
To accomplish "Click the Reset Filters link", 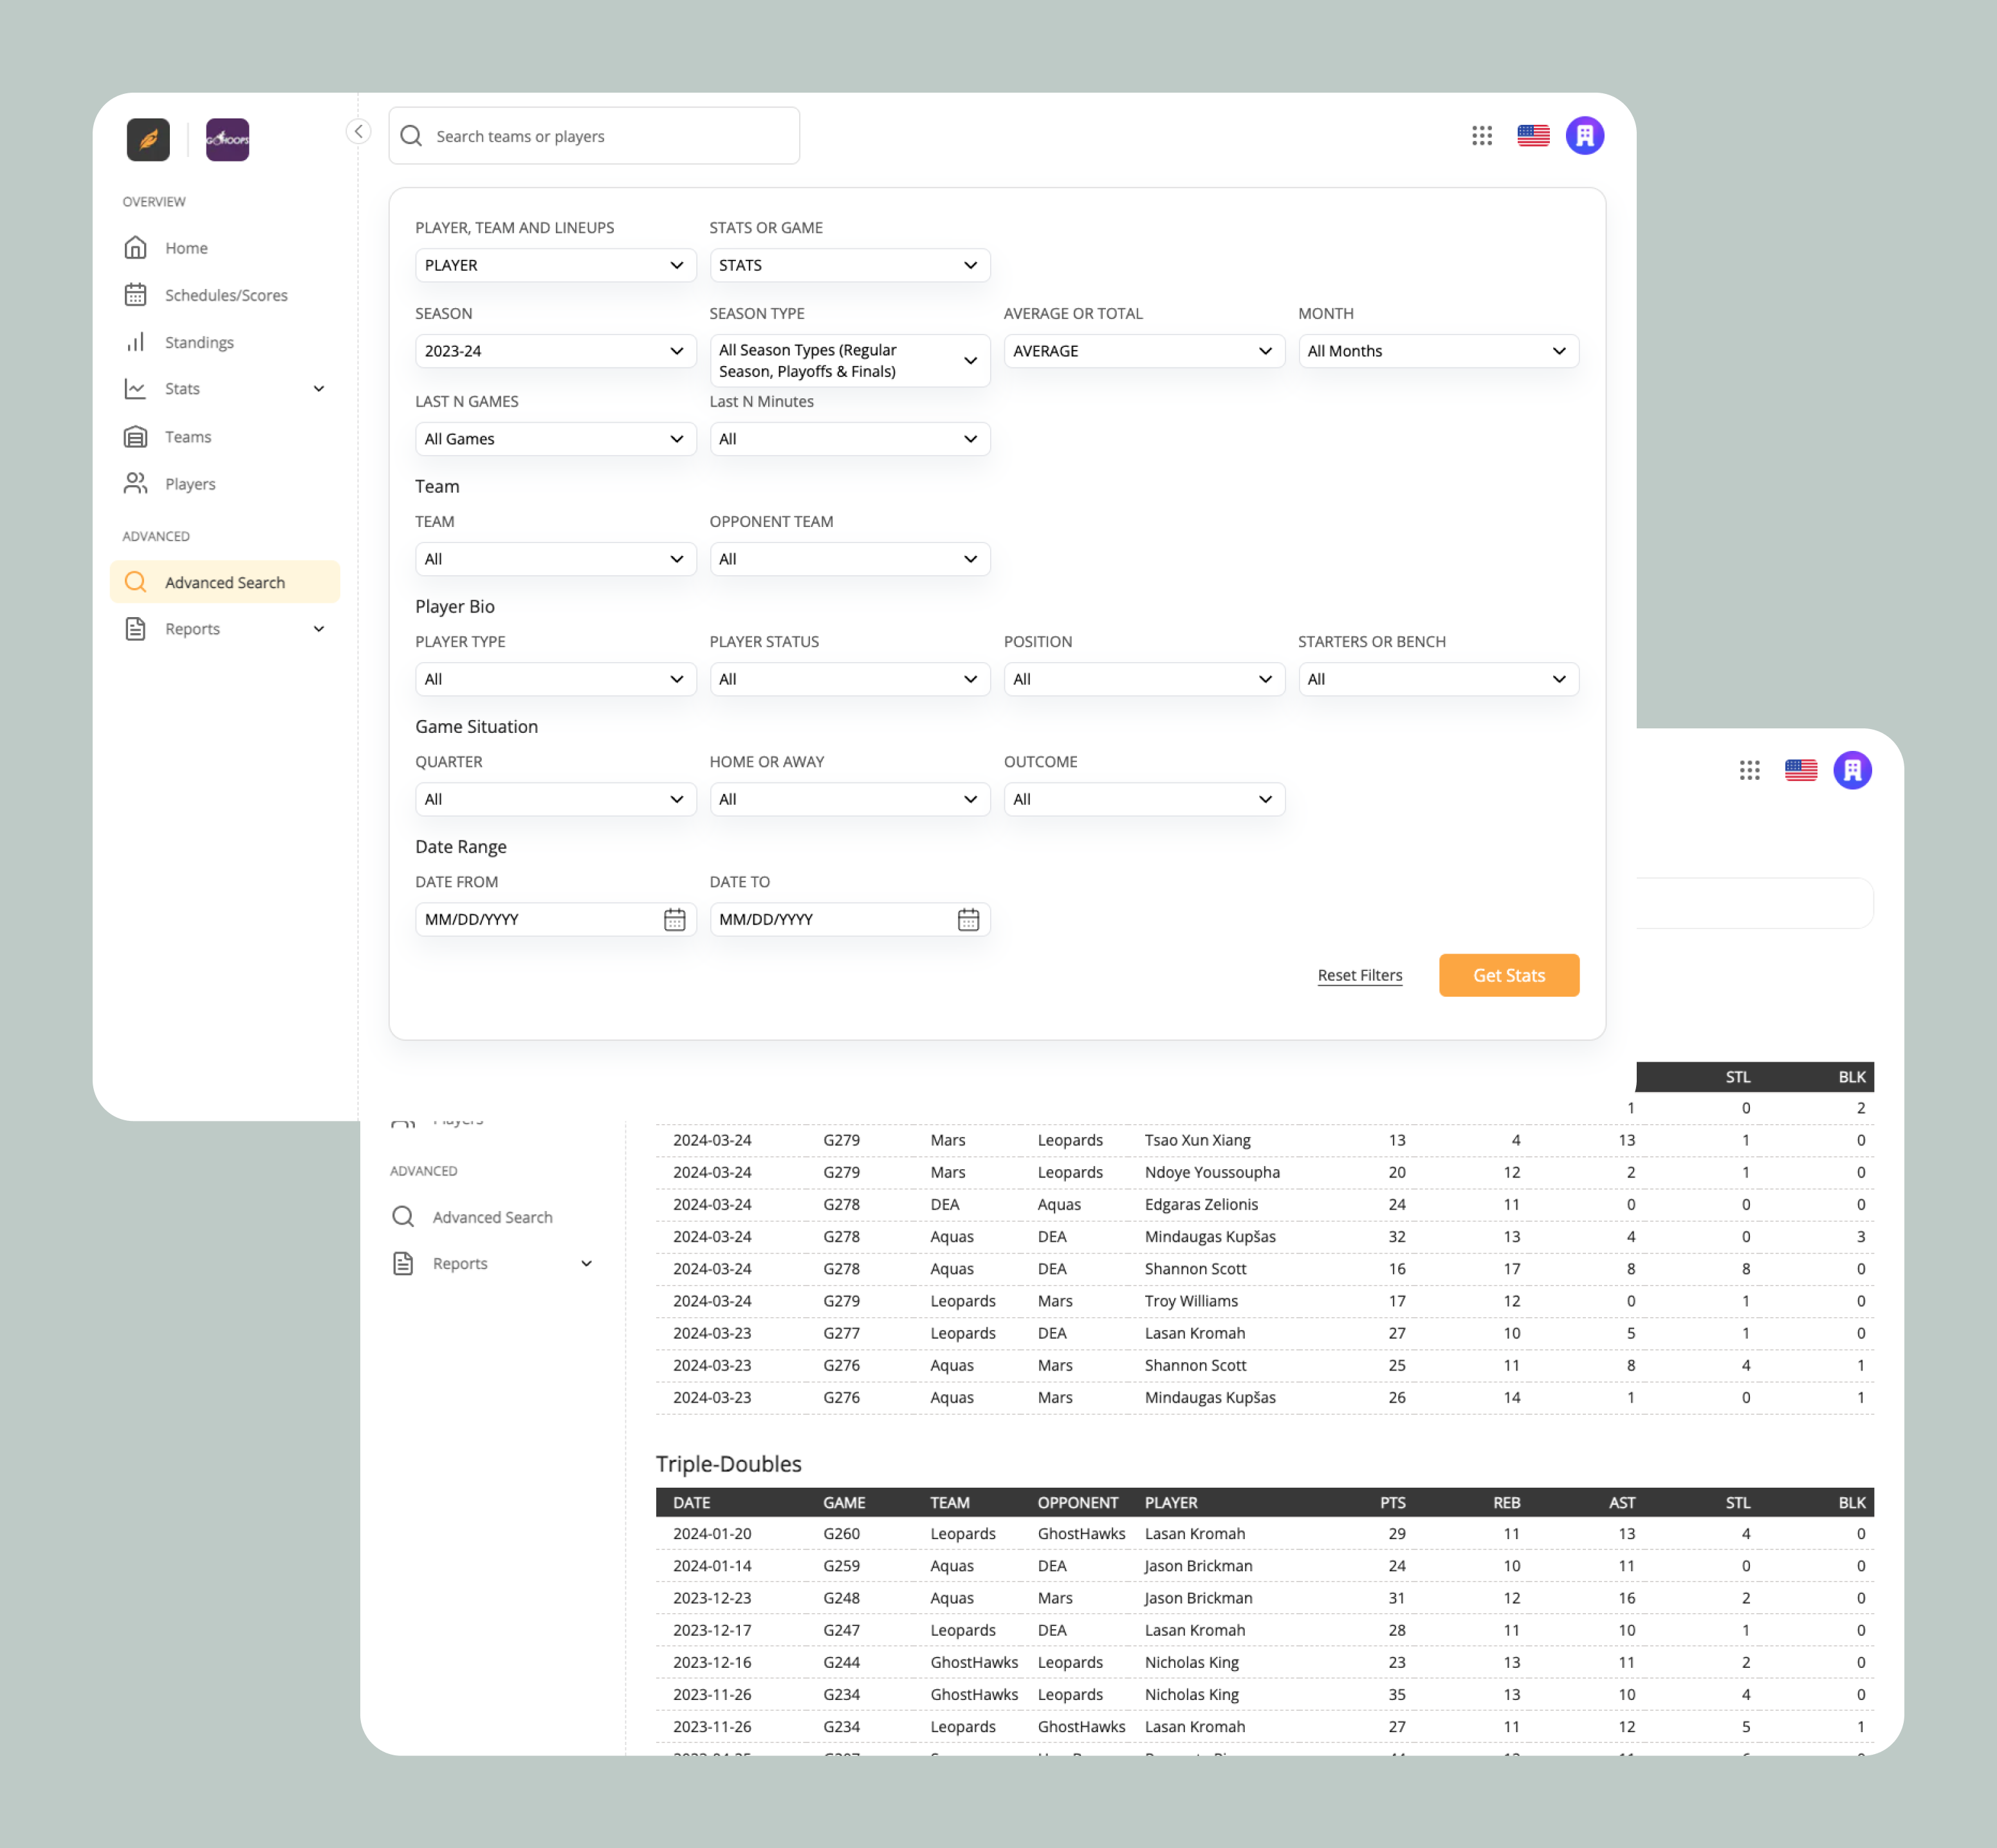I will pos(1360,975).
